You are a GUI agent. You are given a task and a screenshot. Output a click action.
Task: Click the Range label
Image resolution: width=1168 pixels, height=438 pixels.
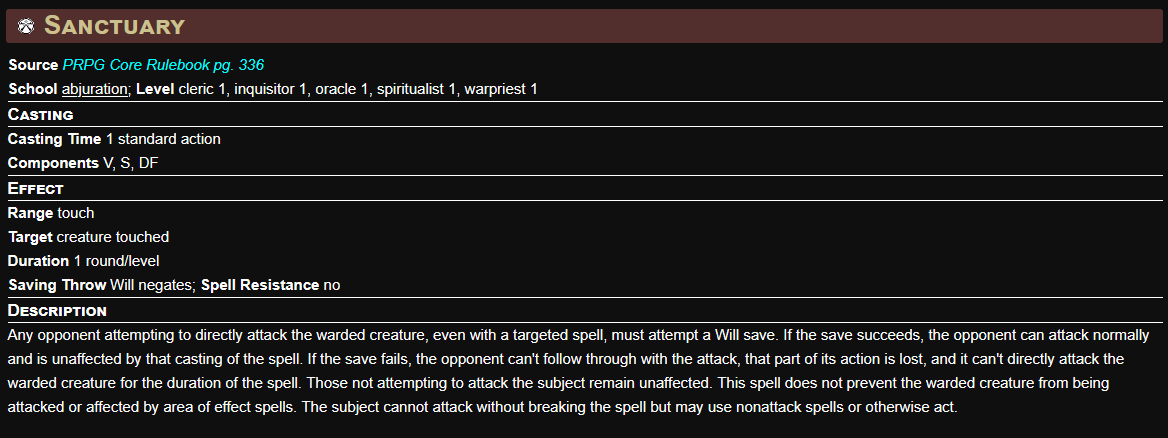(30, 213)
